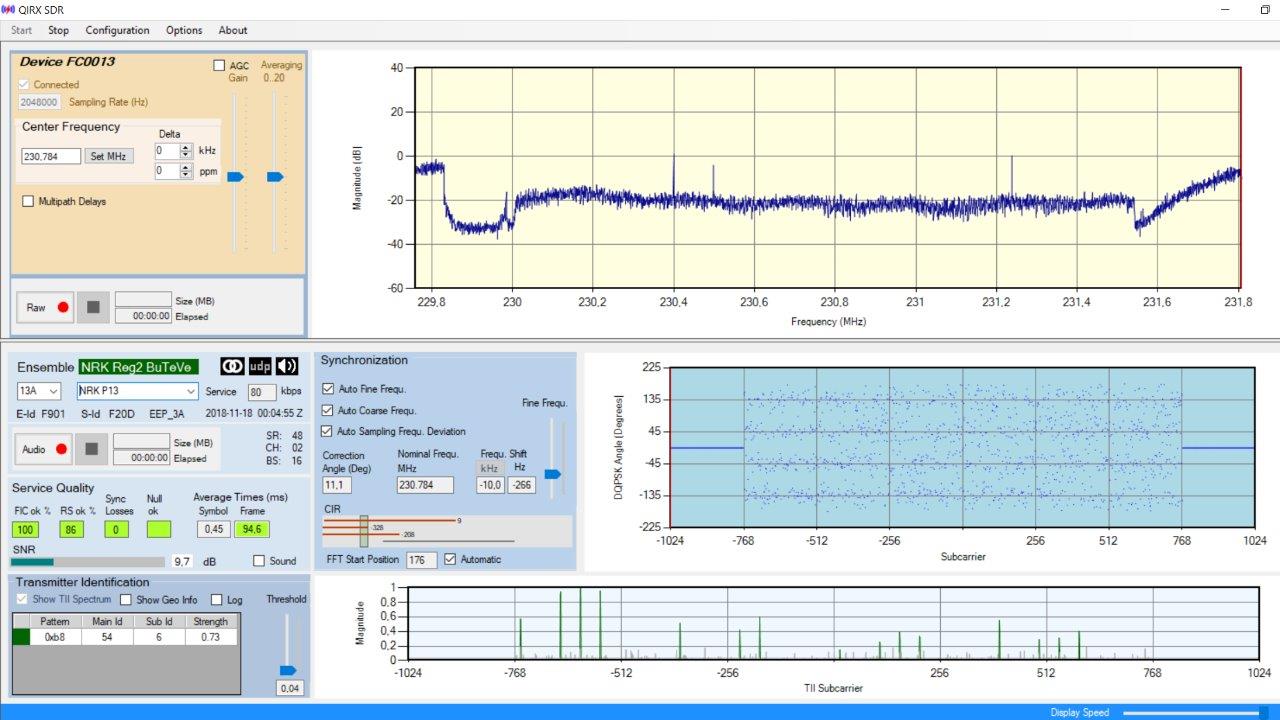Click the stereo mode icon beside ensemble name

click(232, 366)
